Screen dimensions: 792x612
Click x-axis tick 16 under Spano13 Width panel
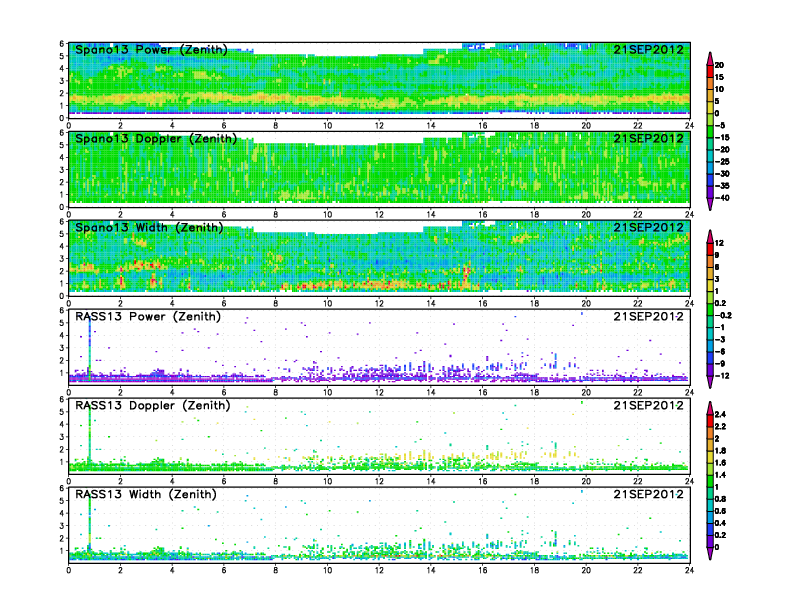tap(483, 303)
